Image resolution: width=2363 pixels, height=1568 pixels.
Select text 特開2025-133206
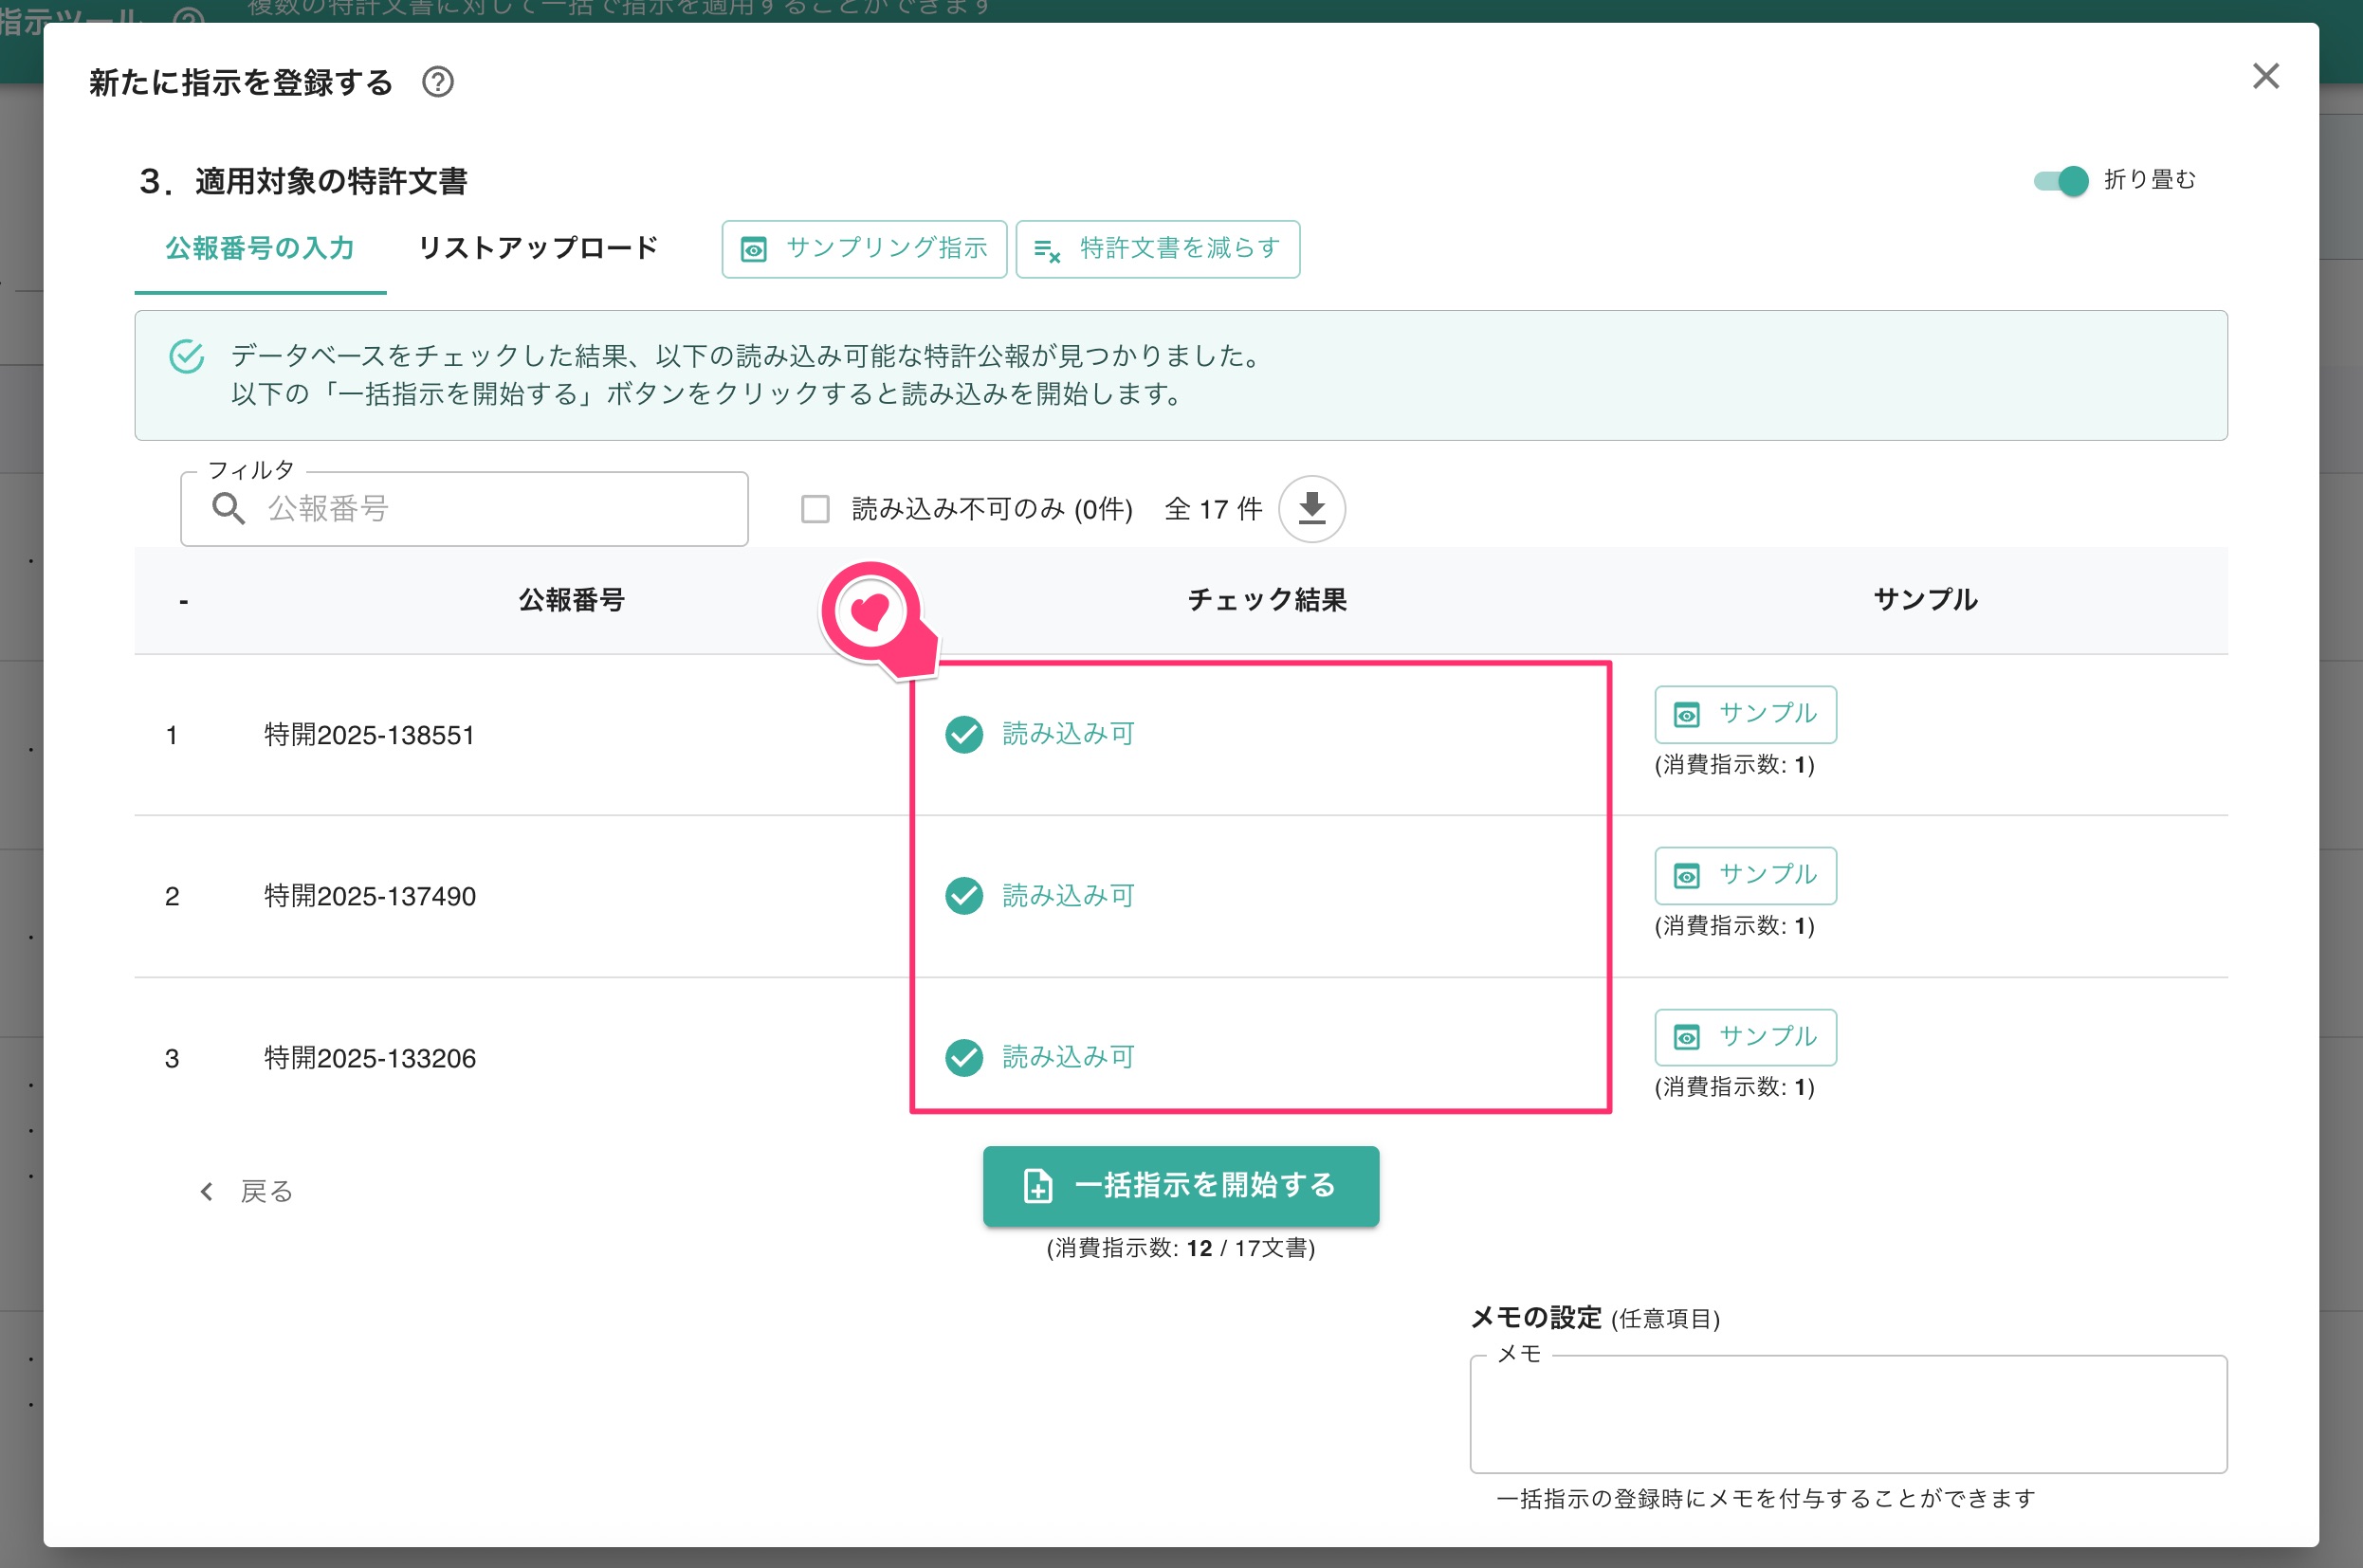pos(369,1058)
